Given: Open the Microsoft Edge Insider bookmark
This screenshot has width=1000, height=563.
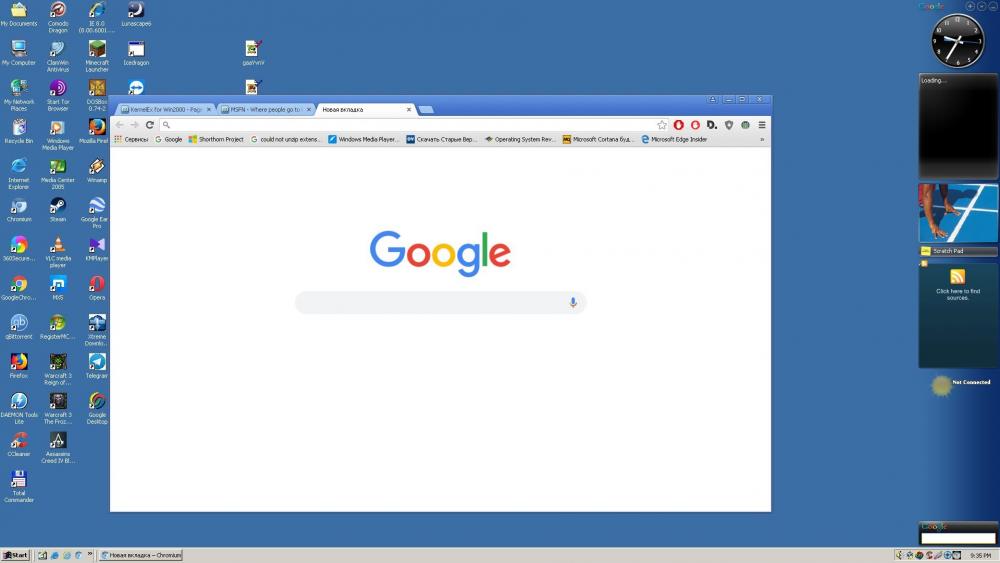Looking at the screenshot, I should (x=674, y=139).
